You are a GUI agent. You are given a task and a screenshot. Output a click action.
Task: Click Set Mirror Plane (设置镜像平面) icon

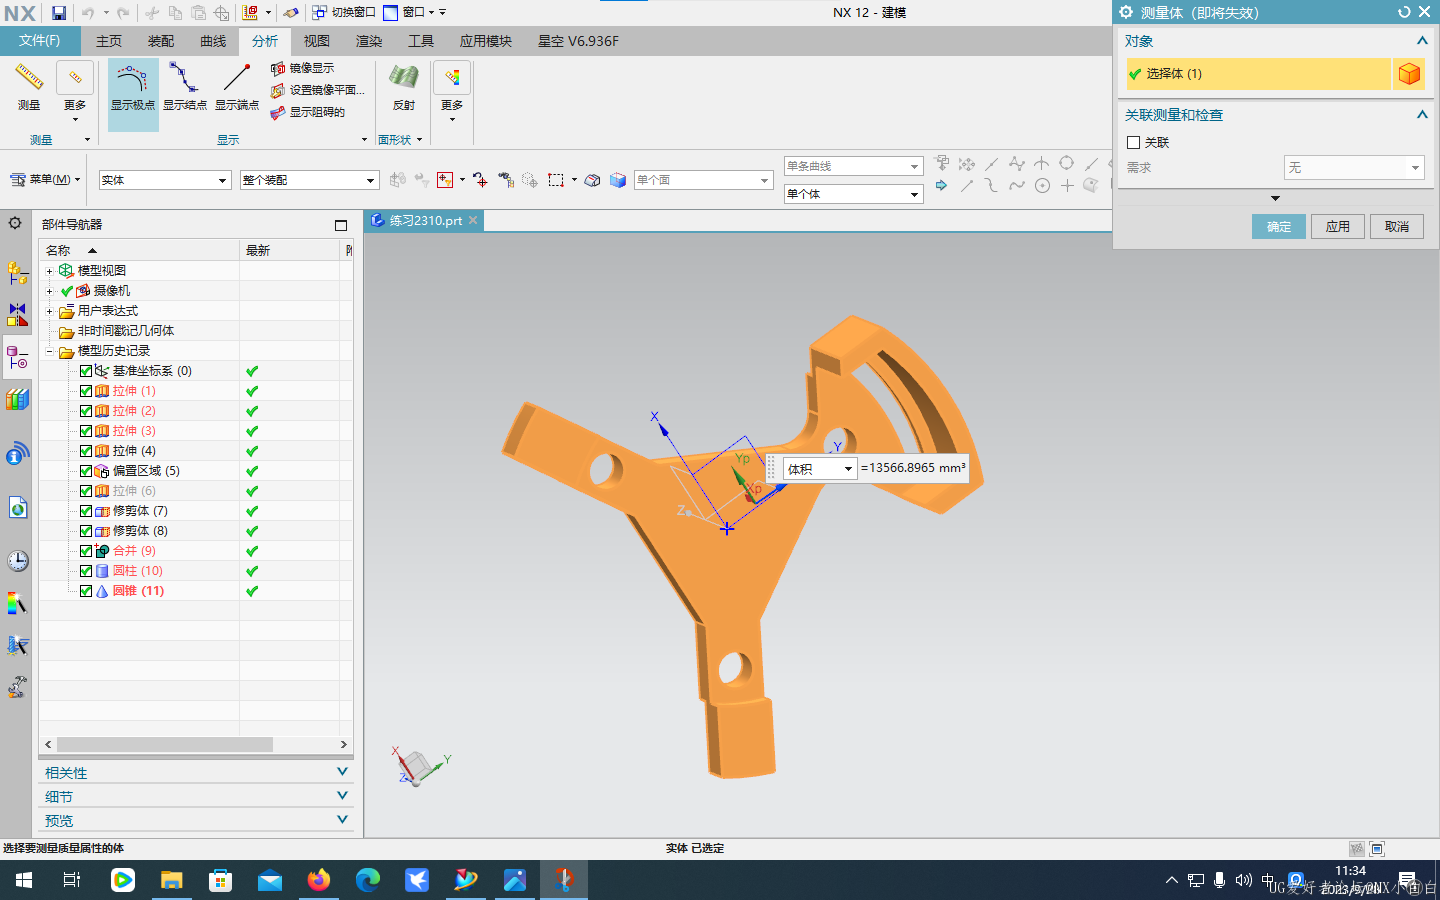tap(278, 90)
